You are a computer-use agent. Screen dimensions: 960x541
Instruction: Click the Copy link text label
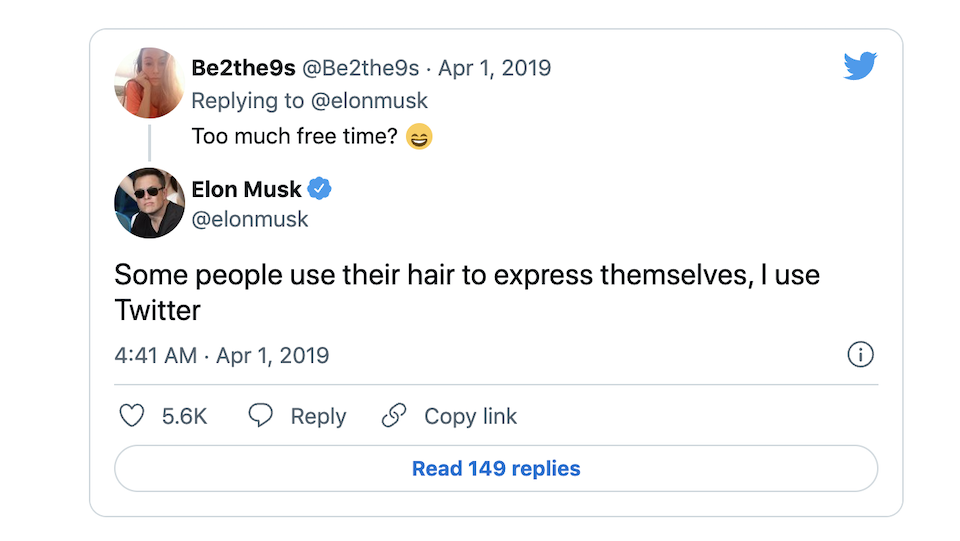470,416
